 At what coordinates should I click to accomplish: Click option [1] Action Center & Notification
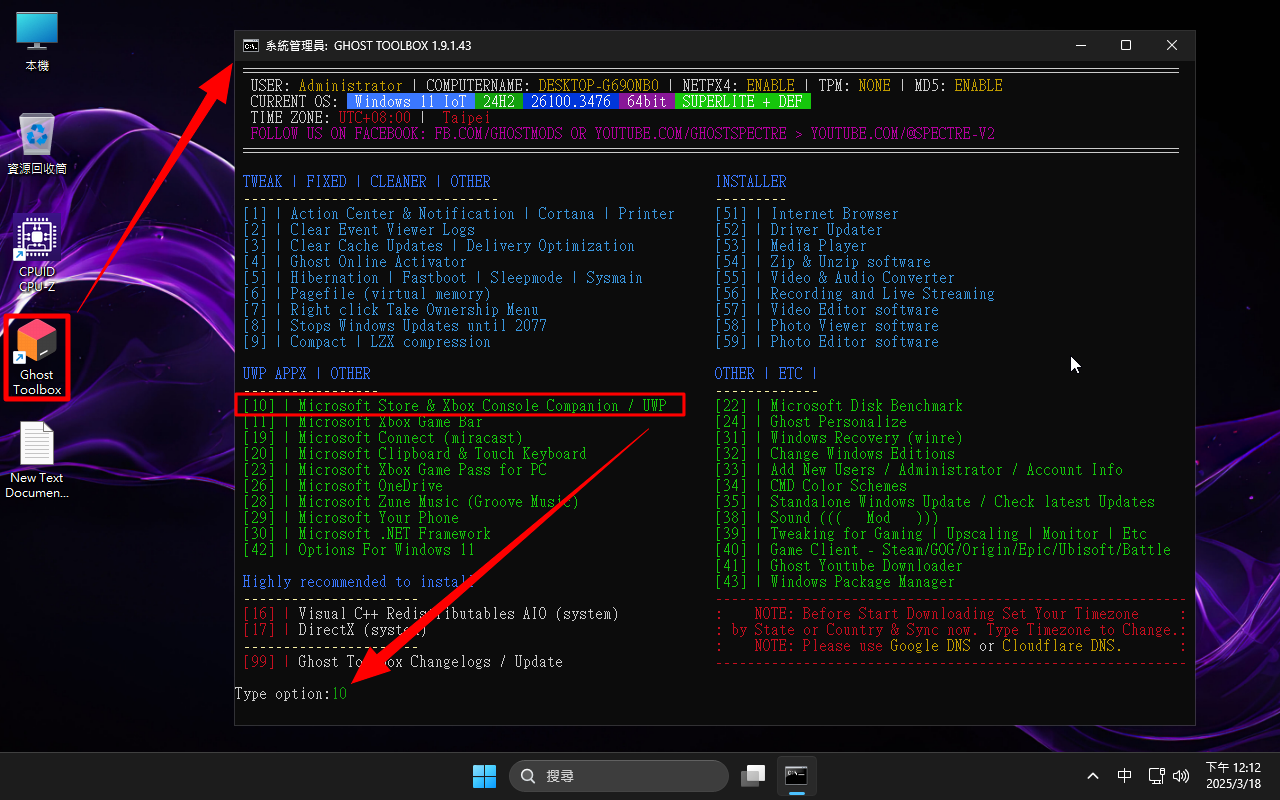click(x=459, y=214)
